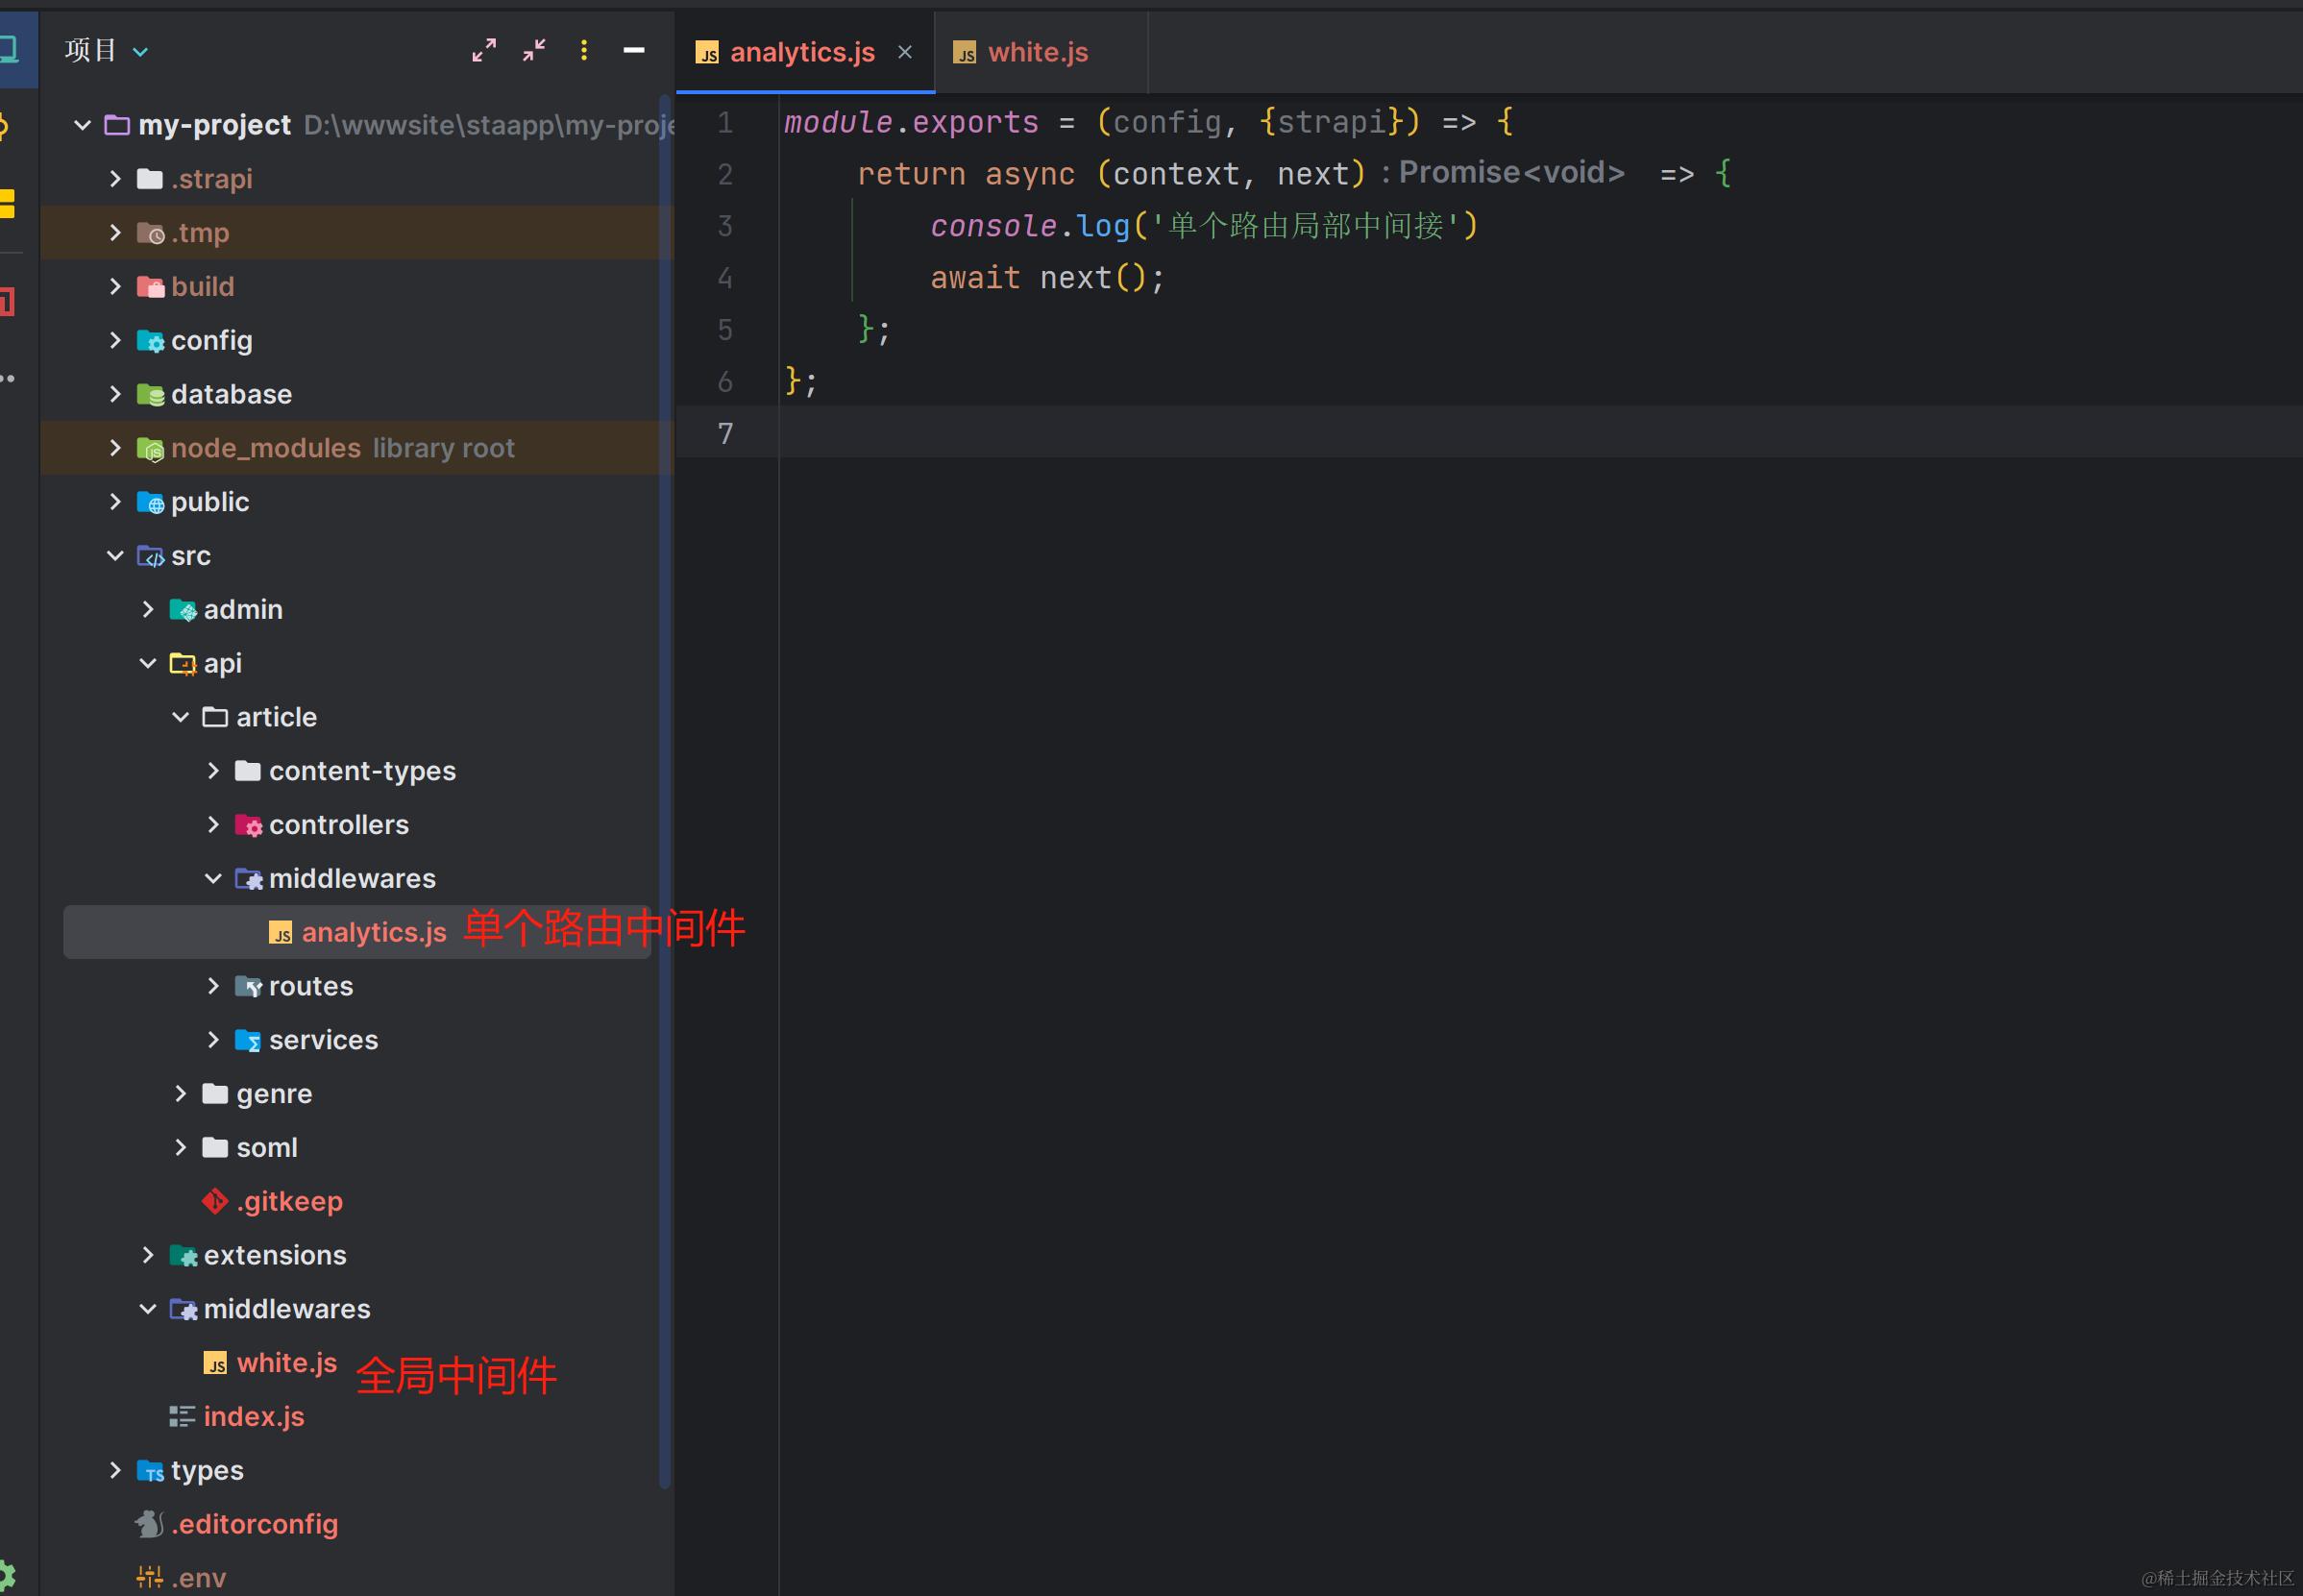Viewport: 2303px width, 1596px height.
Task: Expand the routes folder
Action: pyautogui.click(x=213, y=986)
